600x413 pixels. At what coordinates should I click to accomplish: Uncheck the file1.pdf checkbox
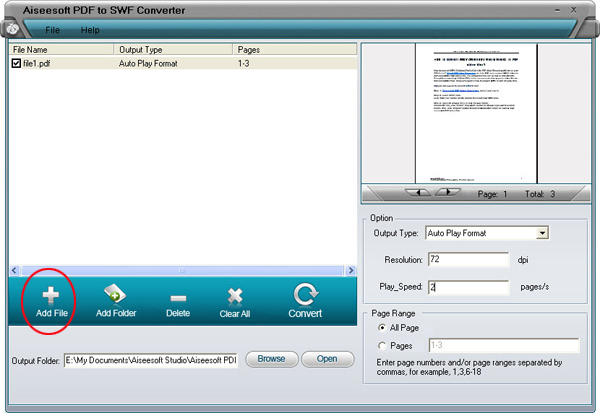16,63
